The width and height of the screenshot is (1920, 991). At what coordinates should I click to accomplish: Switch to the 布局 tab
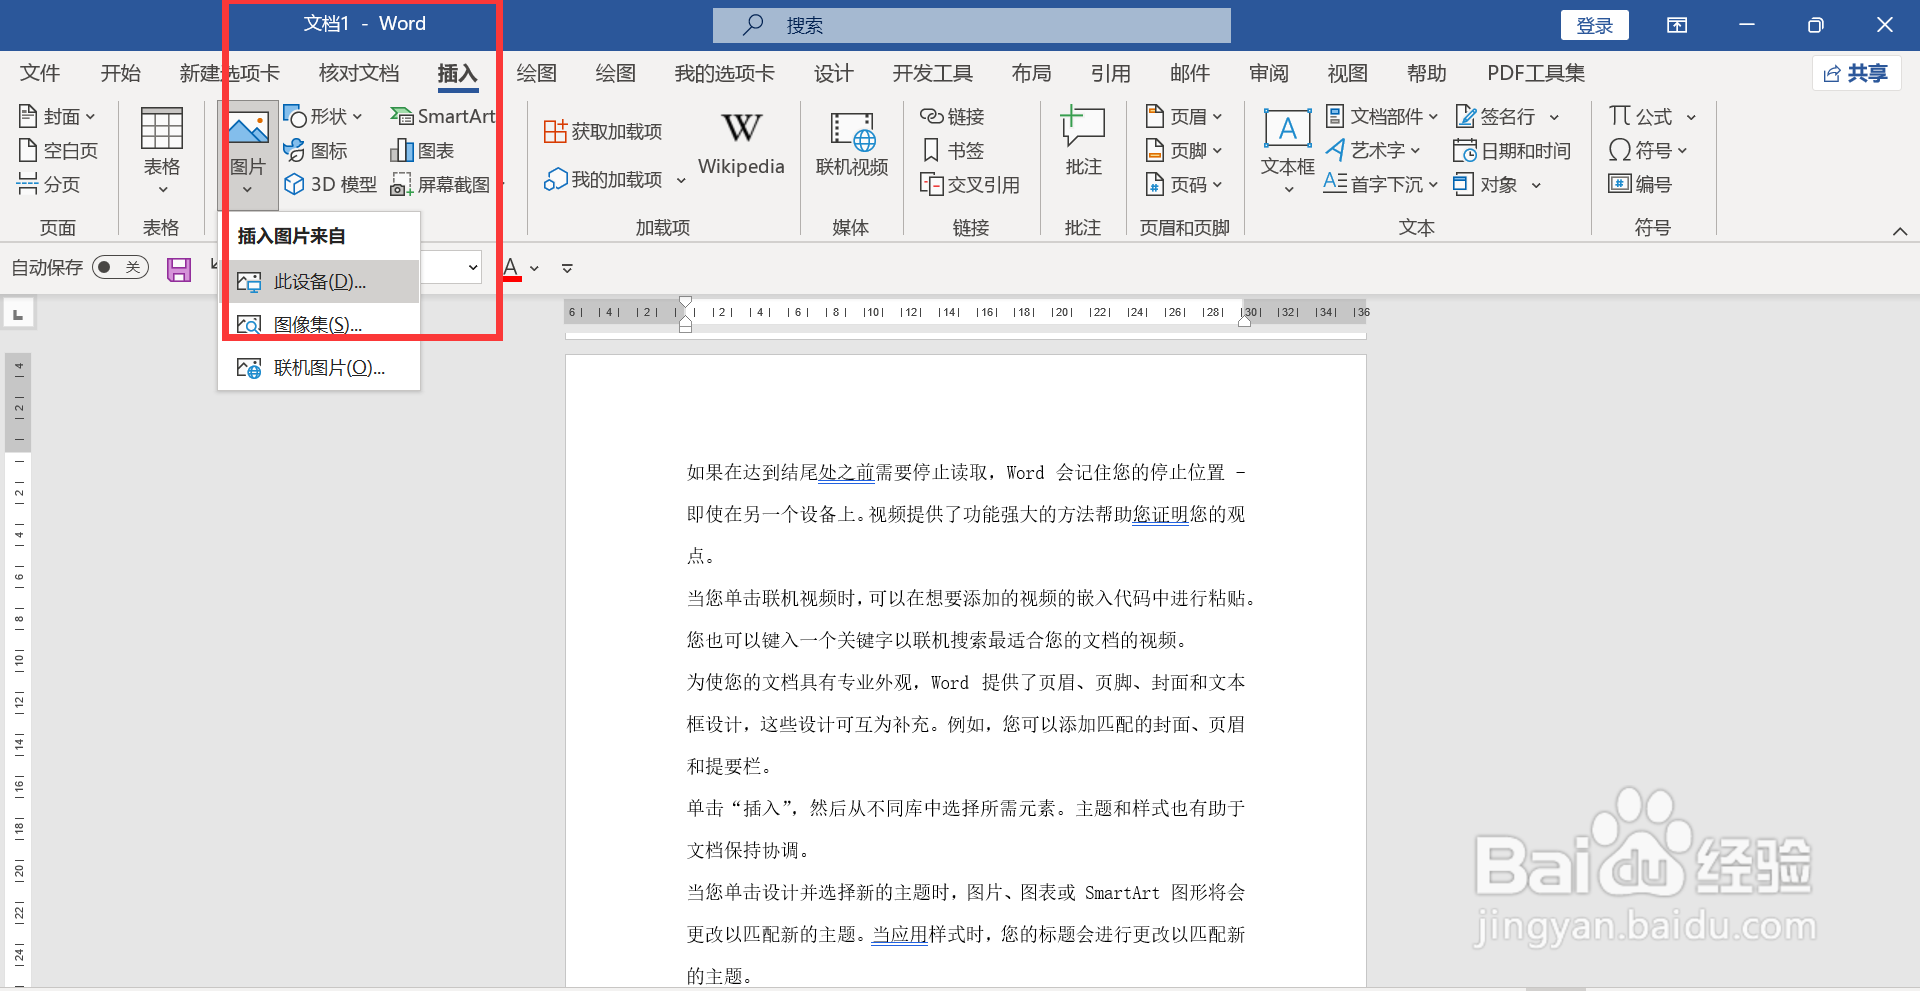[x=1031, y=74]
